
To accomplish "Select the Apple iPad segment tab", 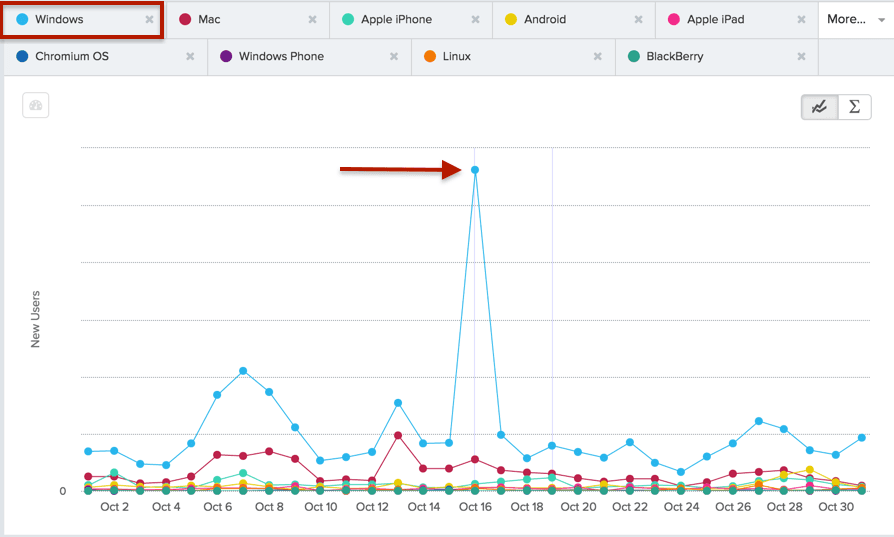I will (x=715, y=19).
